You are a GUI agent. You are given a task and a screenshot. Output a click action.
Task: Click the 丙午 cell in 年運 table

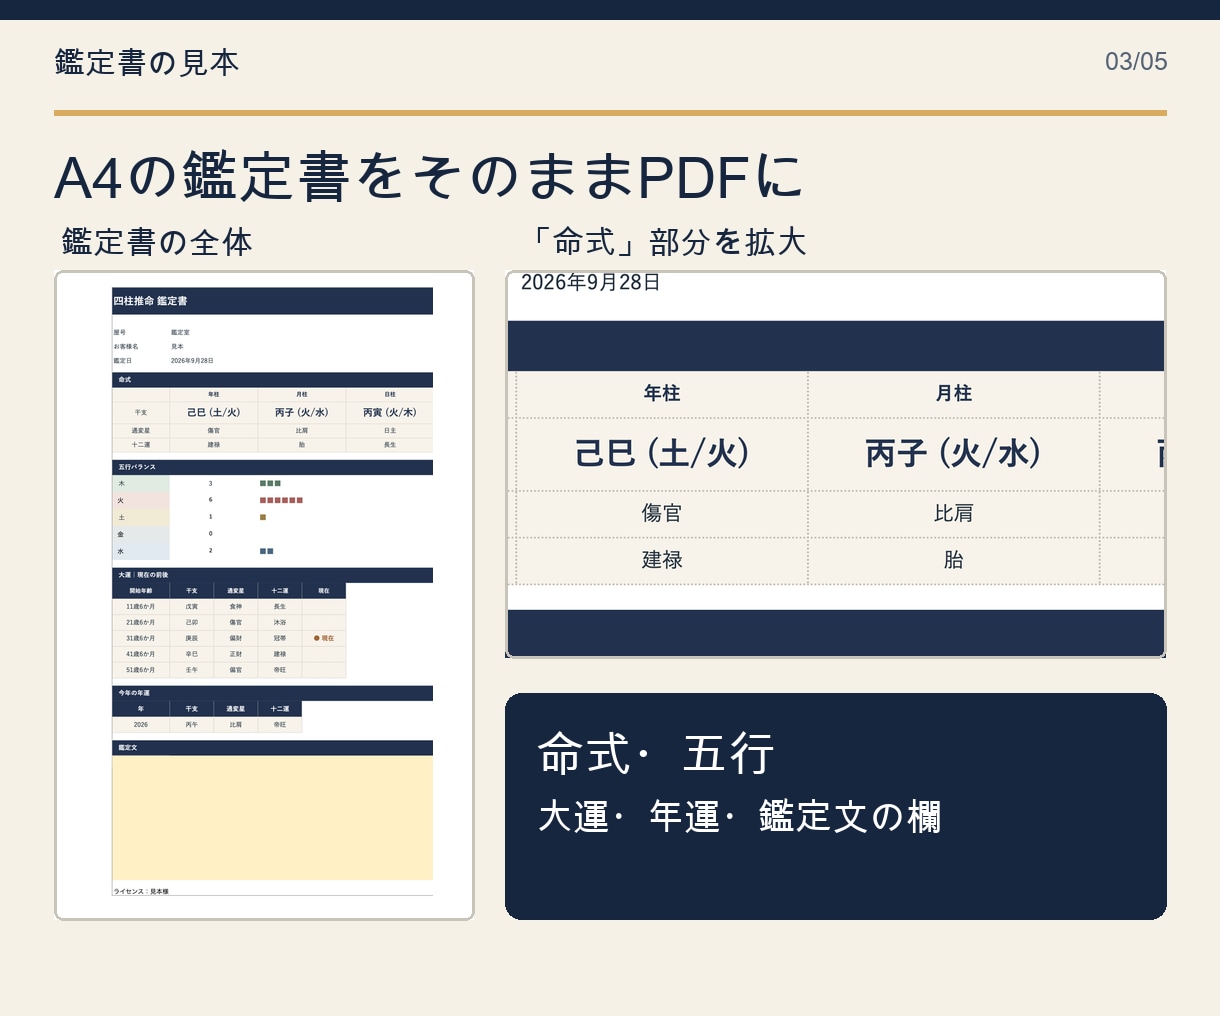[x=192, y=725]
